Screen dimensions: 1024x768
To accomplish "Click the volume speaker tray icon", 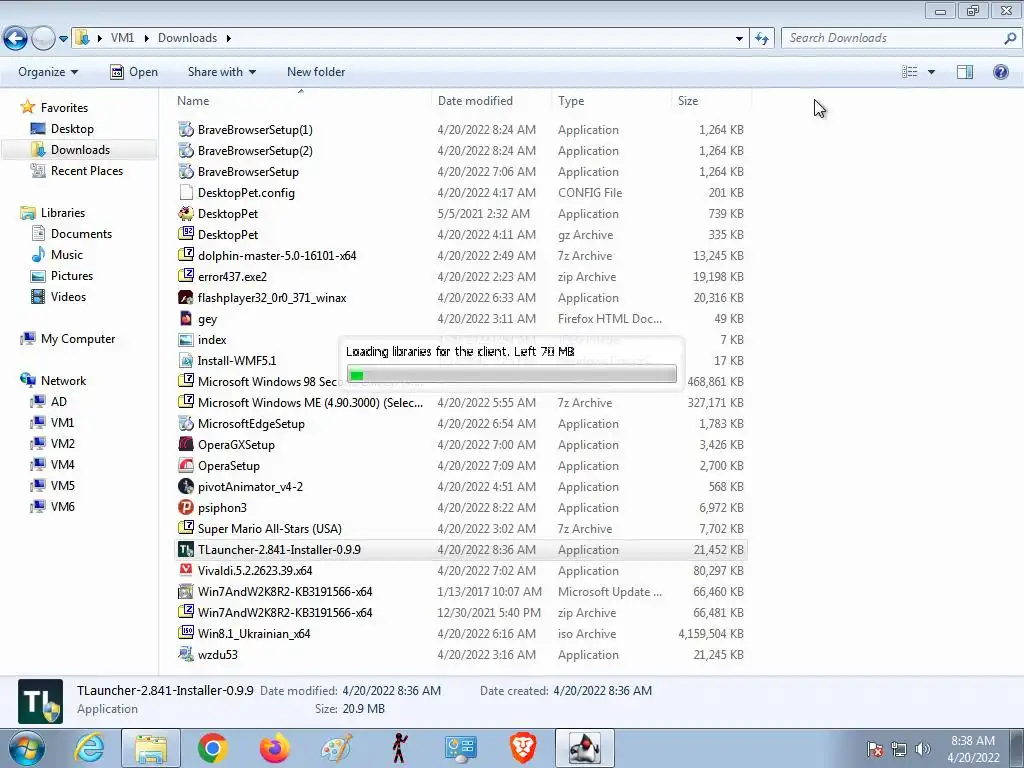I will 923,749.
